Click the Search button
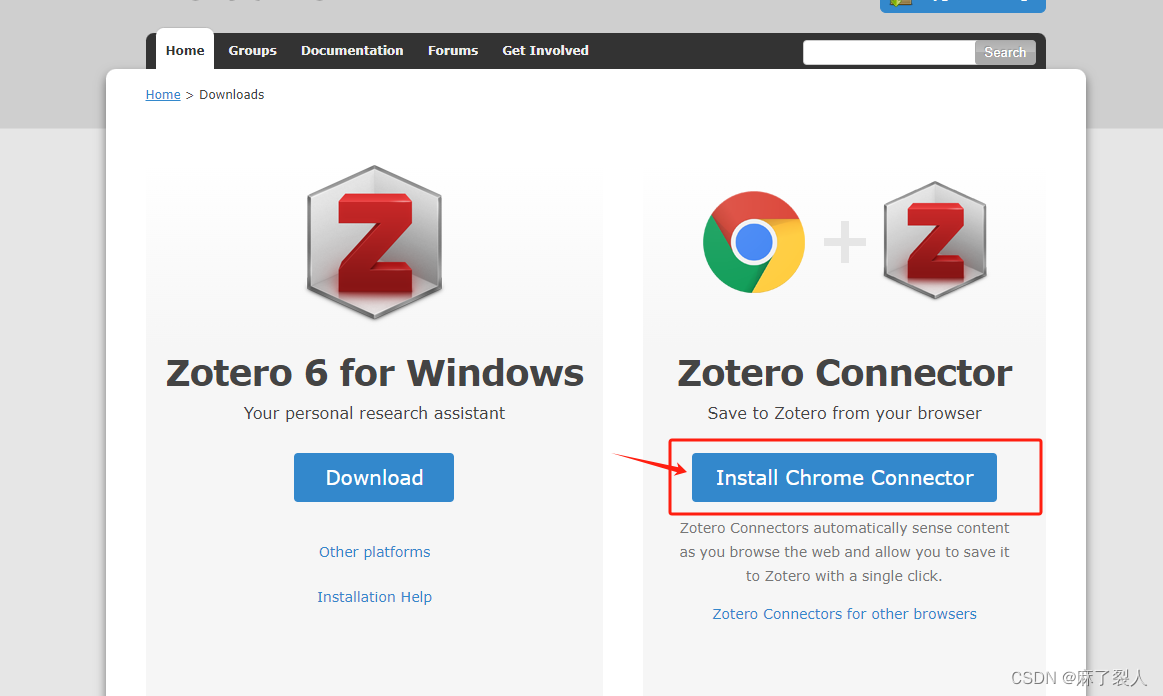This screenshot has width=1163, height=696. pyautogui.click(x=1005, y=53)
